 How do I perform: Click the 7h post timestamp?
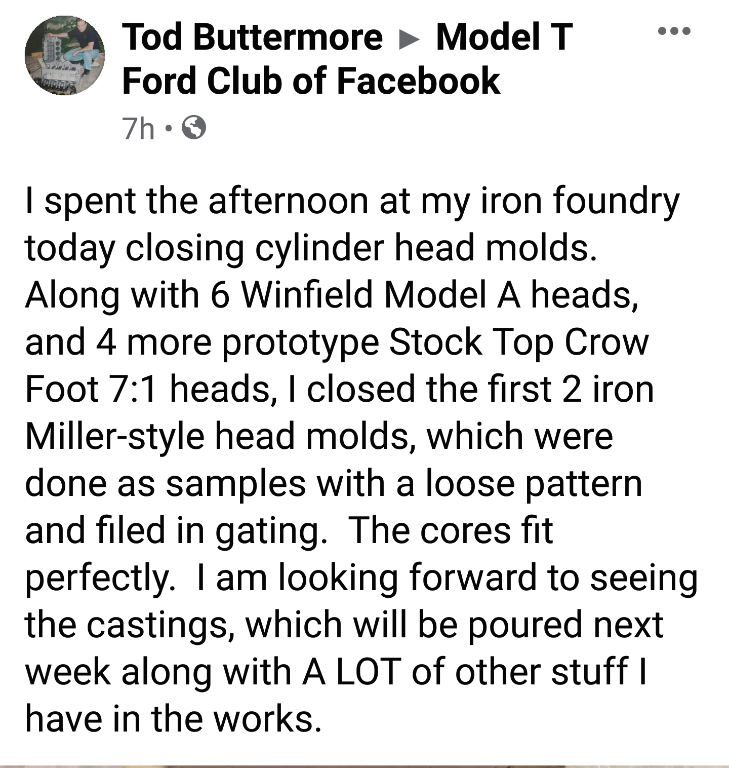pos(137,129)
